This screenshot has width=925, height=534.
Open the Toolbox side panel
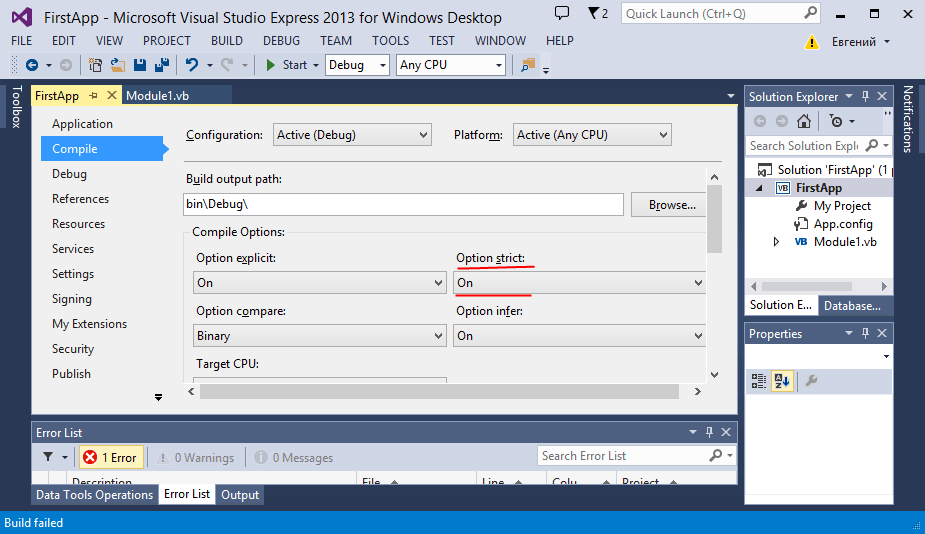(x=17, y=107)
